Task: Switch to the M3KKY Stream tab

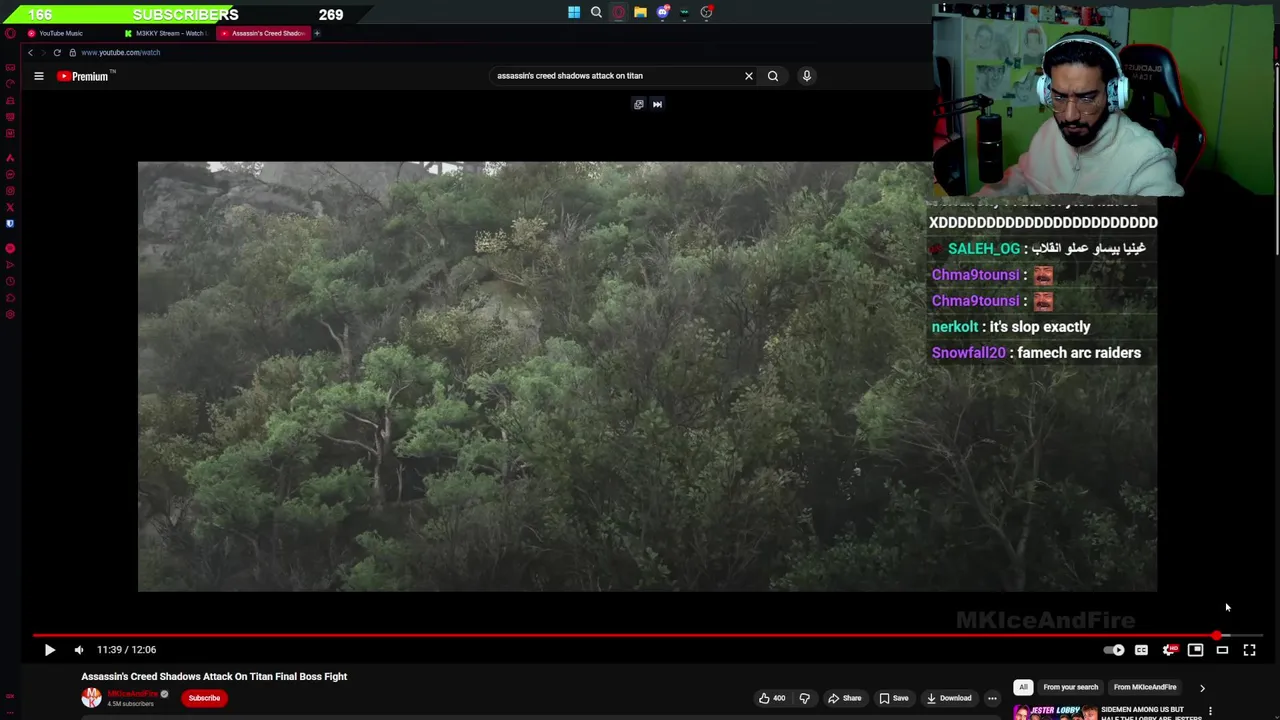Action: (x=166, y=33)
